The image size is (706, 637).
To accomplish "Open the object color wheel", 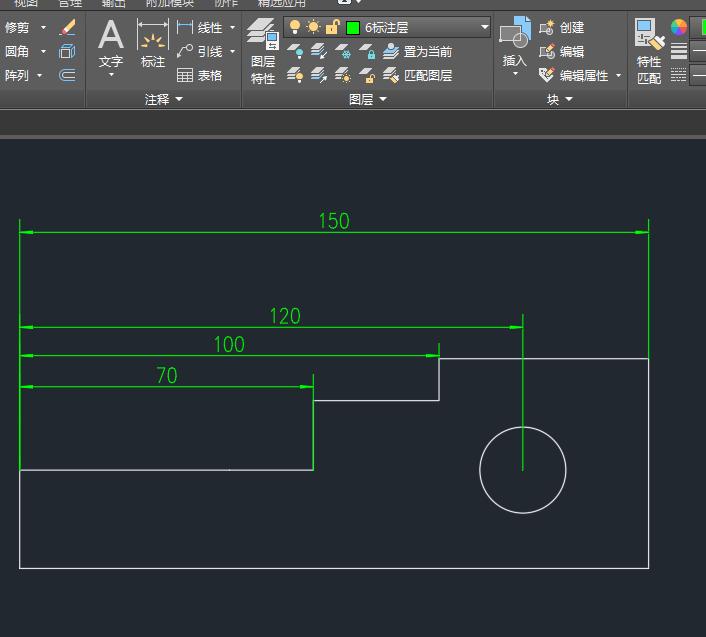I will tap(679, 27).
